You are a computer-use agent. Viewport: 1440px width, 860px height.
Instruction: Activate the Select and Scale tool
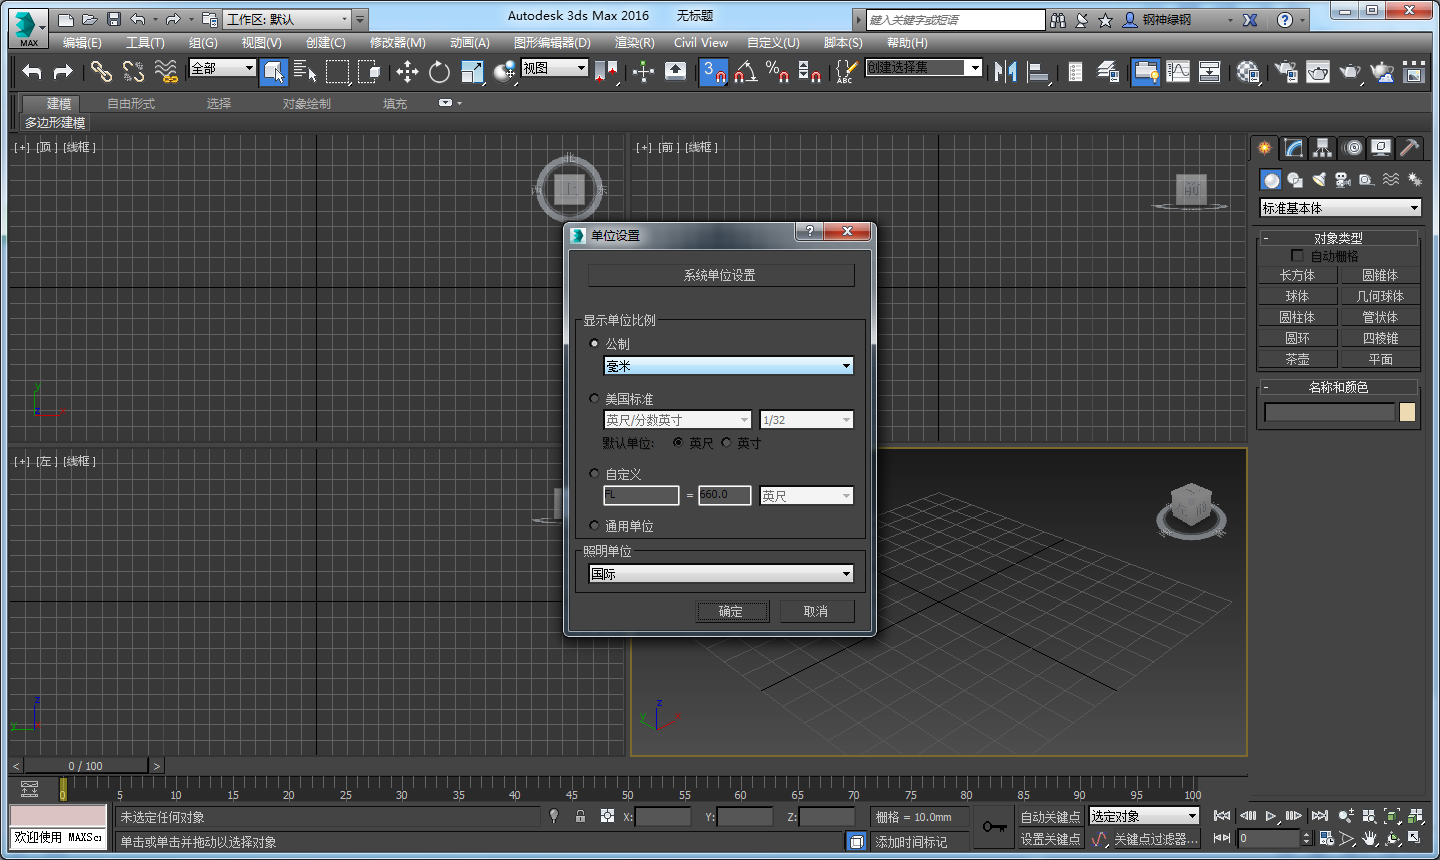[x=472, y=71]
